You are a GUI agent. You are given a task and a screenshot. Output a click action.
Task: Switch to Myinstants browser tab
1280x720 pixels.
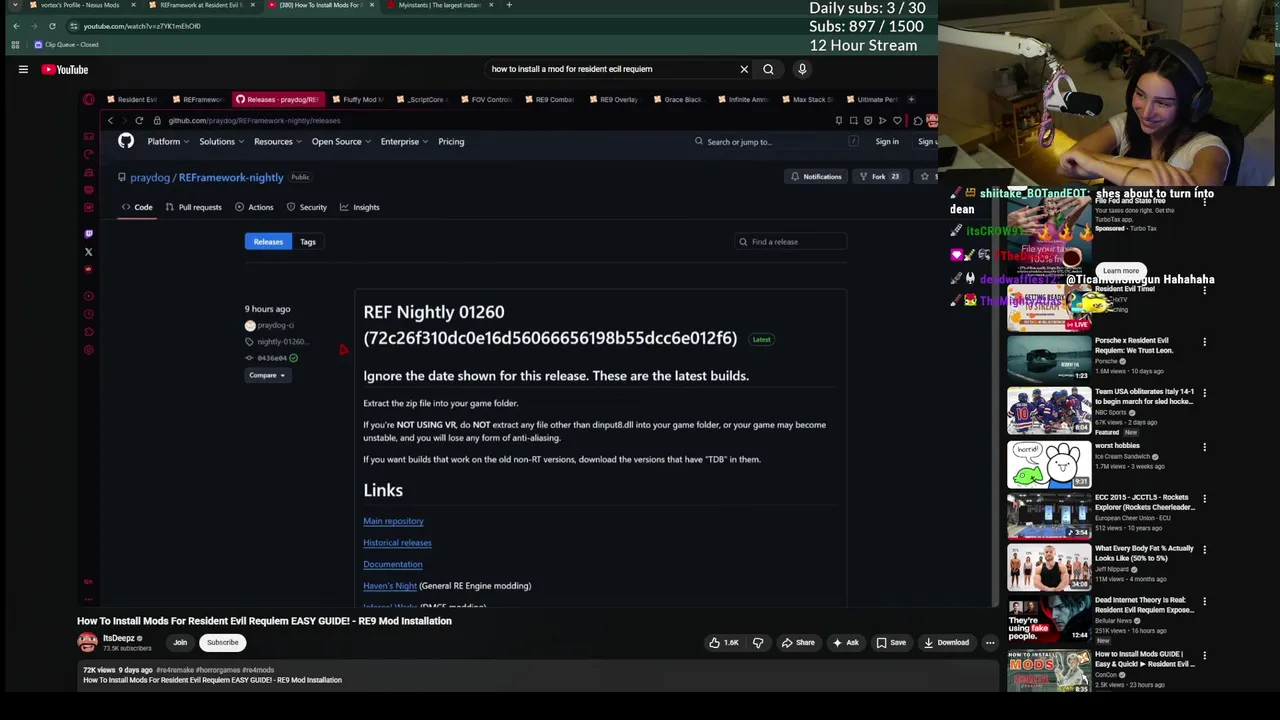[440, 5]
